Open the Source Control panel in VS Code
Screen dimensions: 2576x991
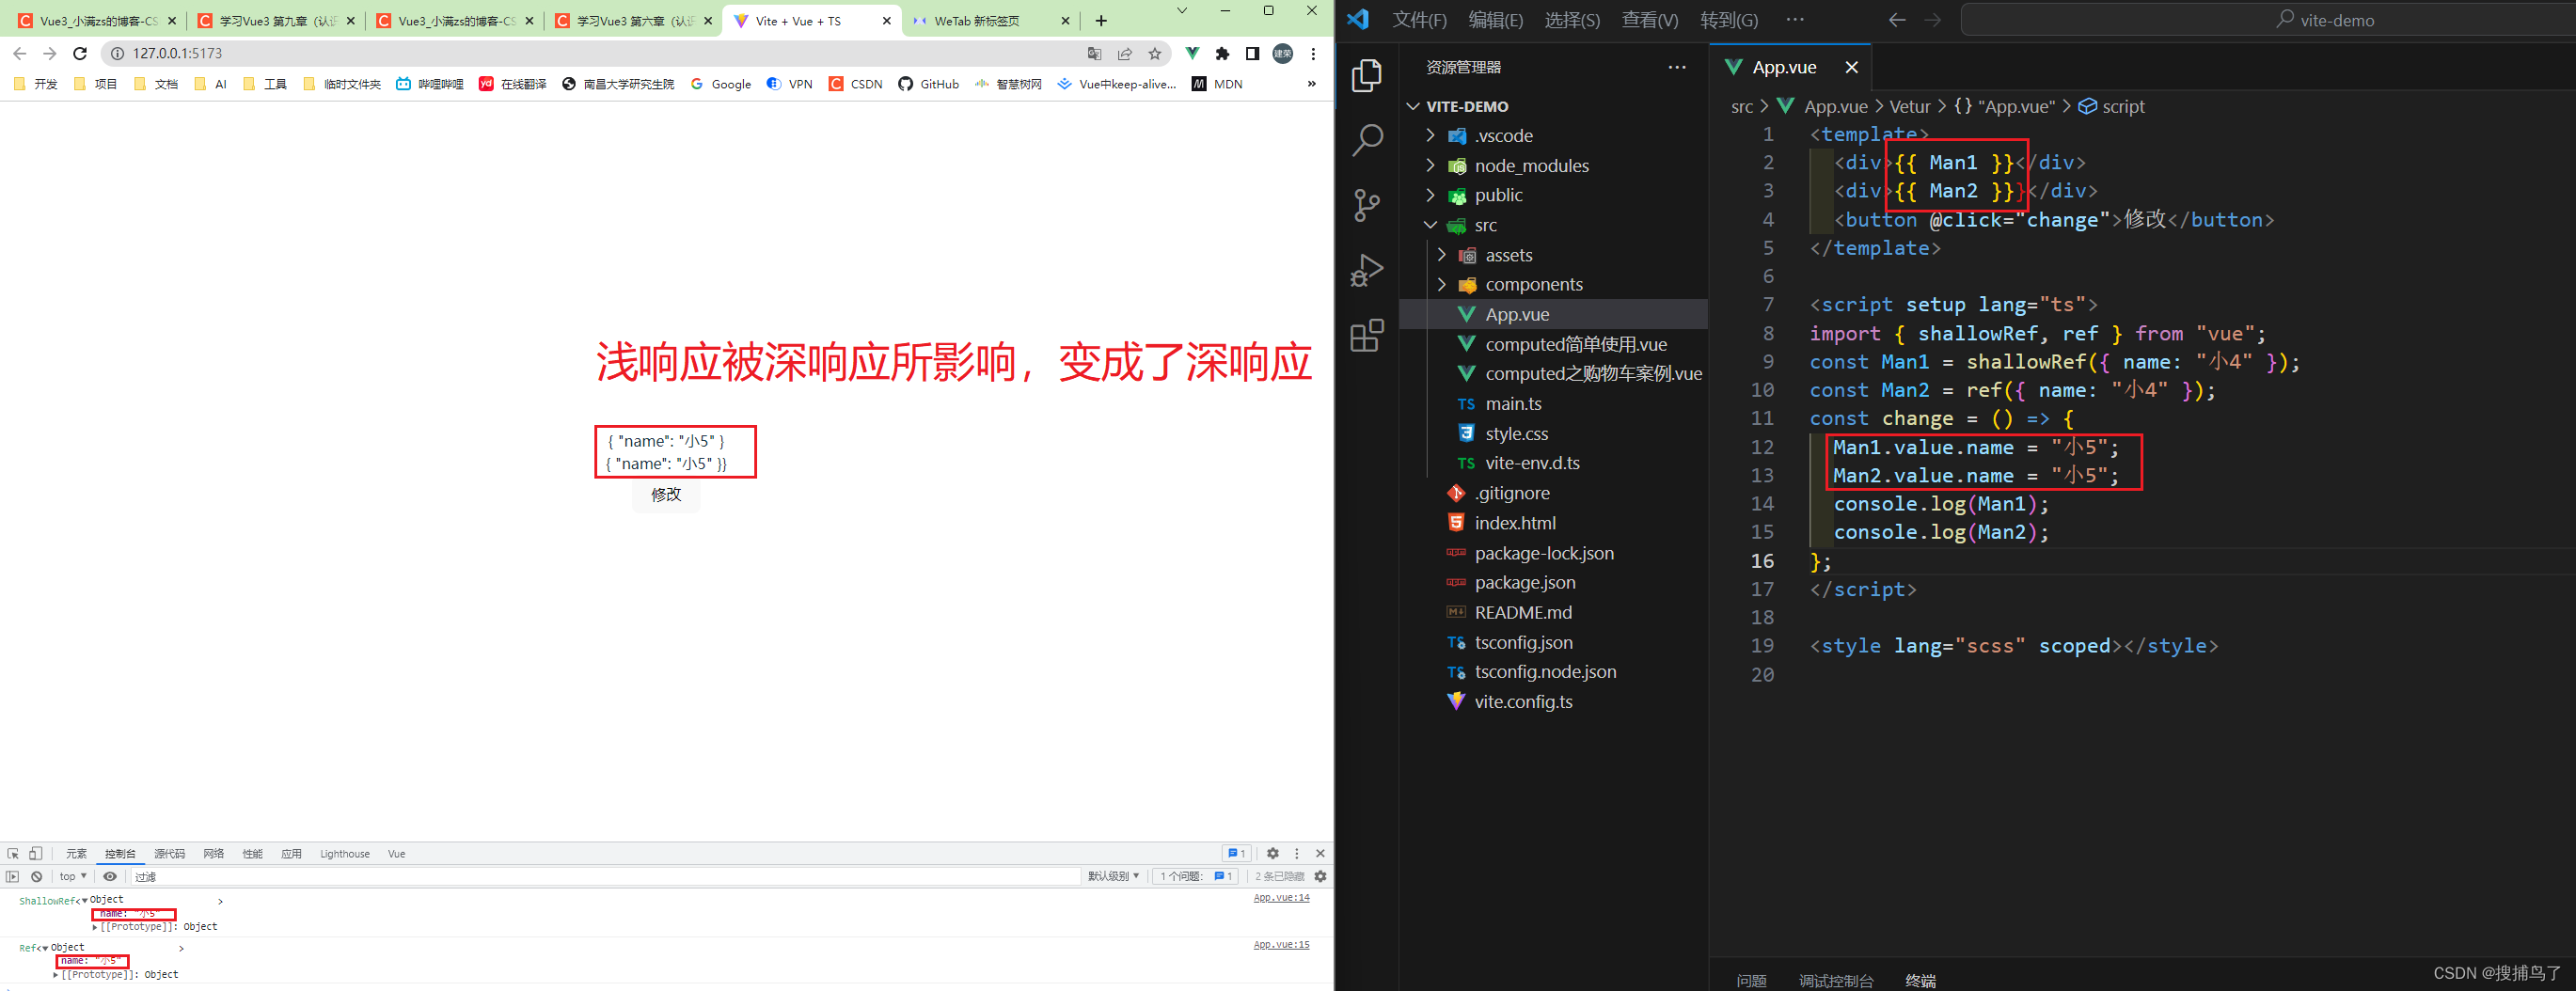click(1367, 204)
